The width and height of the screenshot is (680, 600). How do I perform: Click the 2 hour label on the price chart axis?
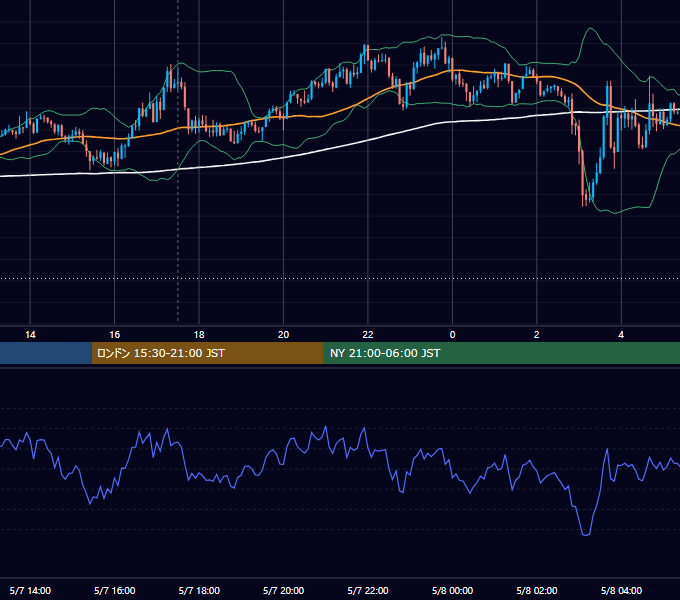[x=536, y=335]
